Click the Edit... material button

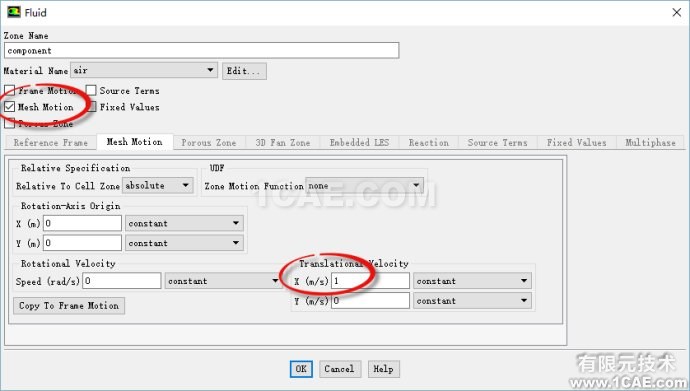[x=244, y=71]
